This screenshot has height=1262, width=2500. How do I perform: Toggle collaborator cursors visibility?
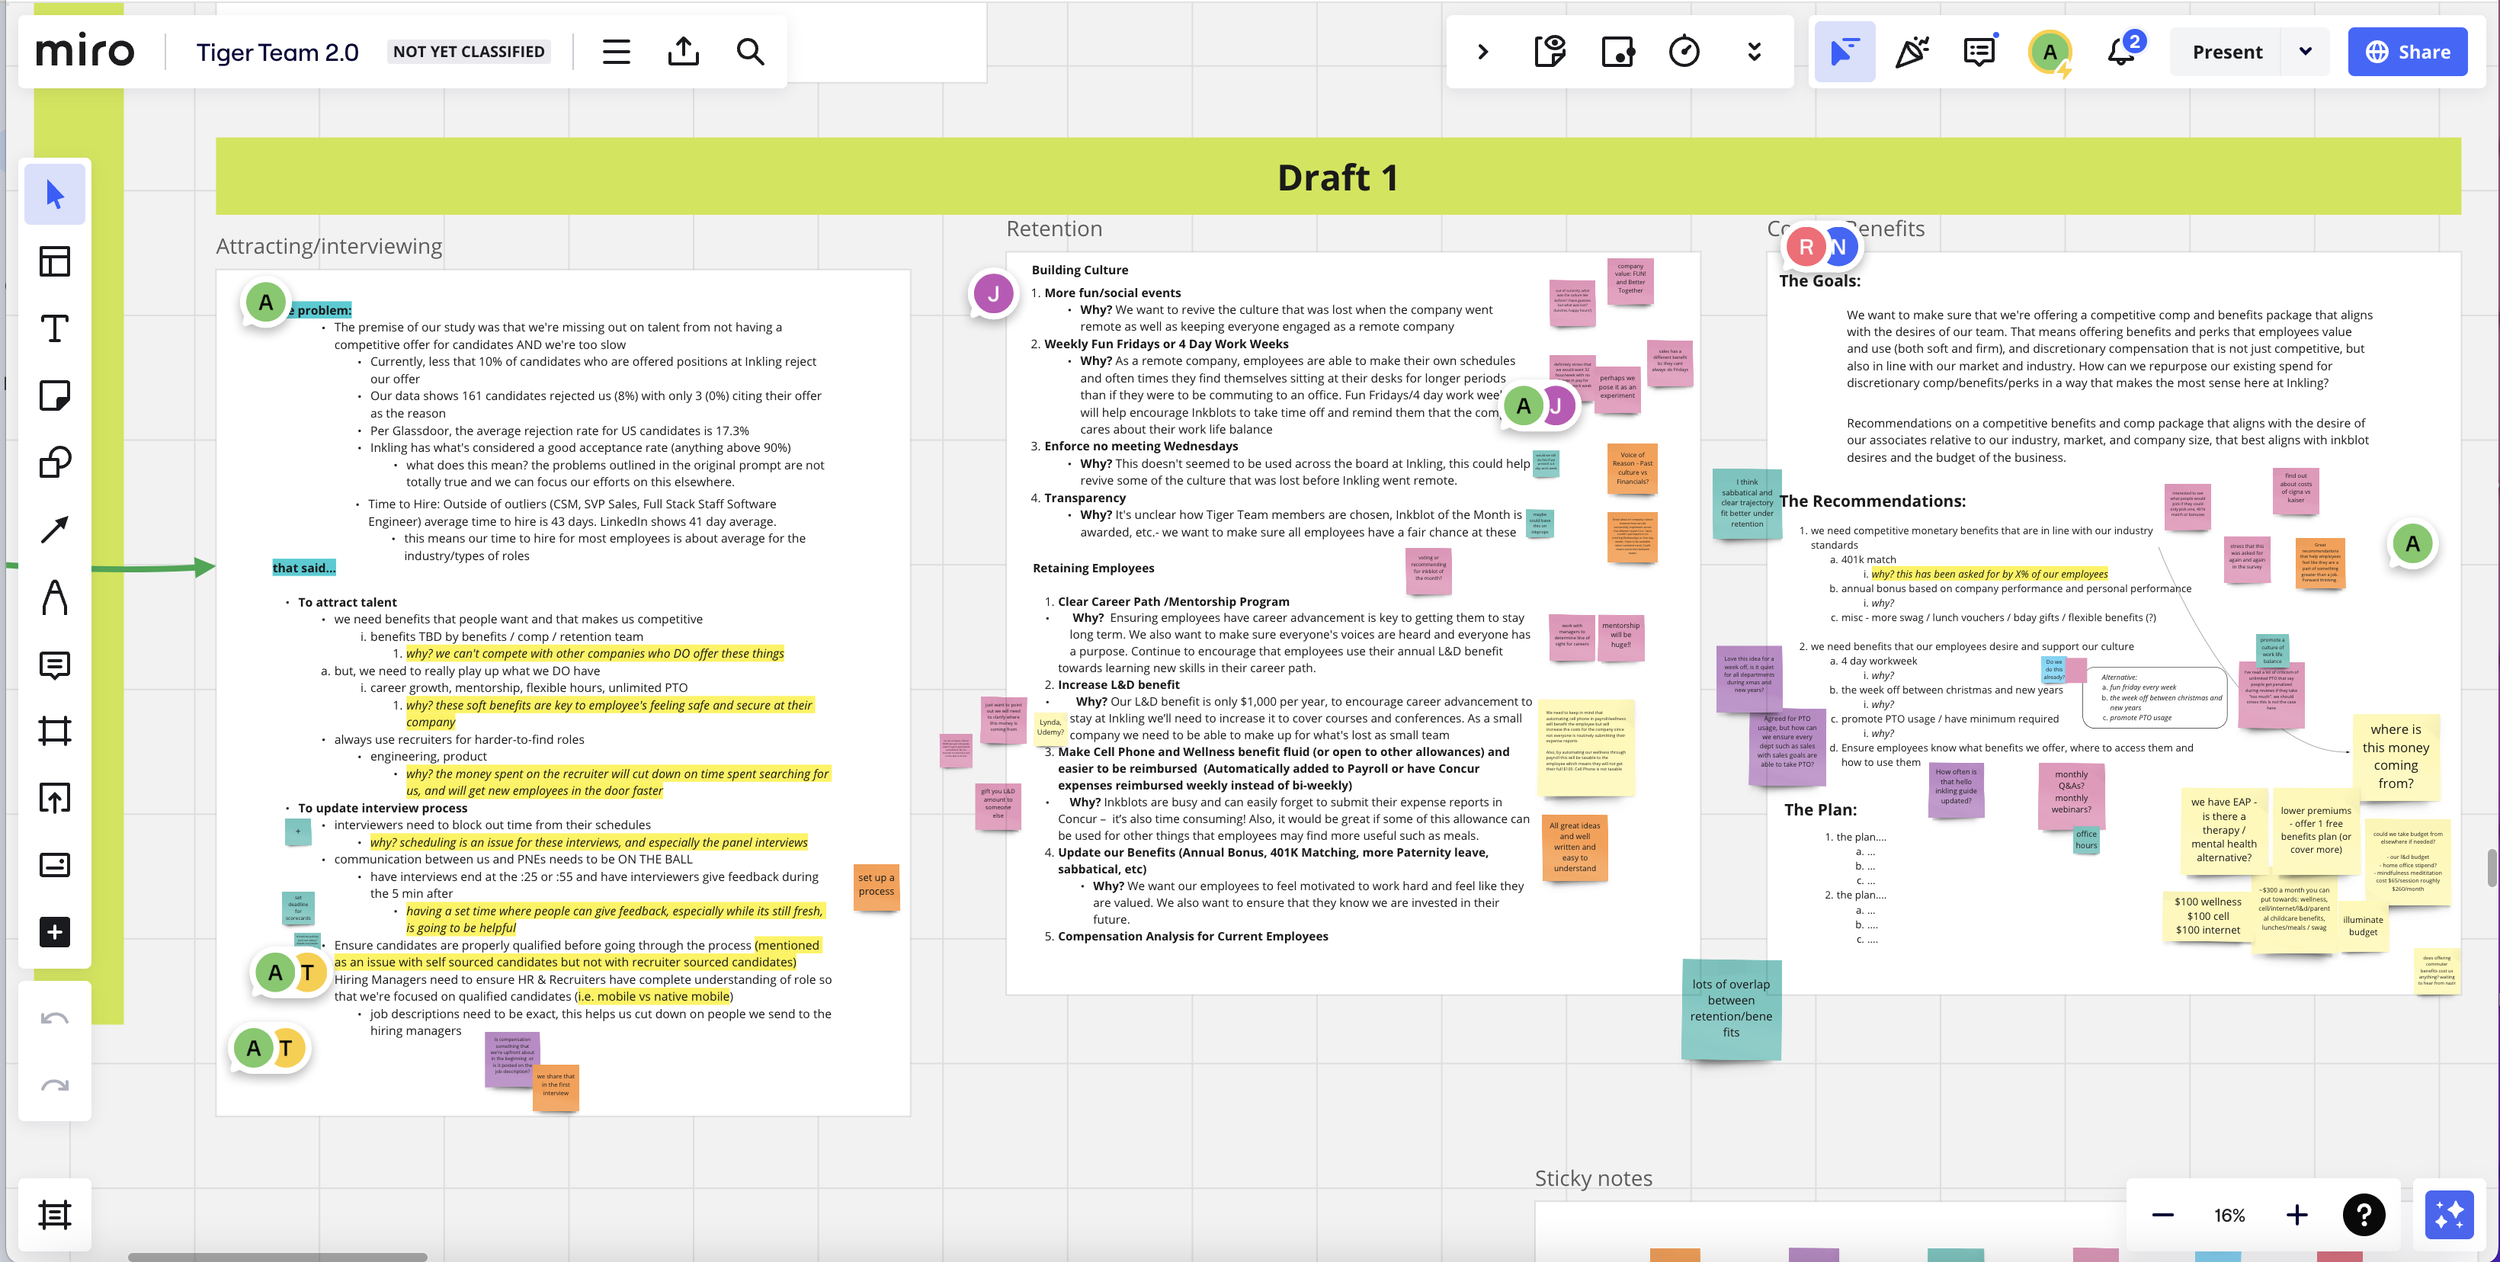pyautogui.click(x=1844, y=52)
